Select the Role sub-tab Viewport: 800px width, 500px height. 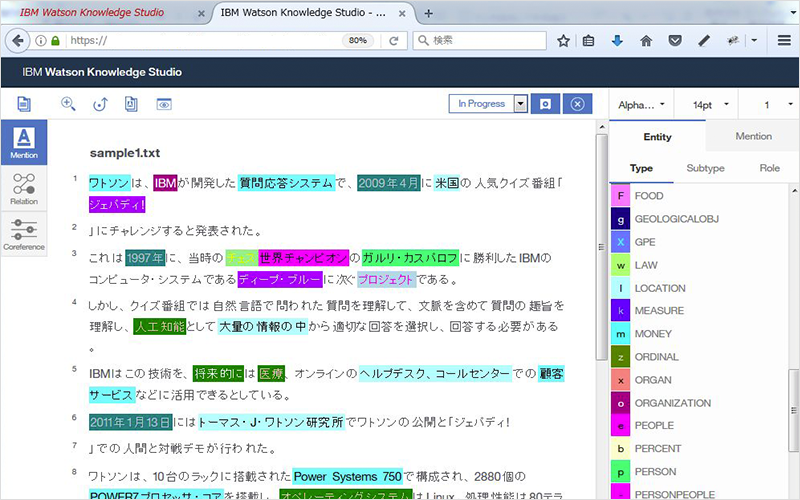point(769,168)
